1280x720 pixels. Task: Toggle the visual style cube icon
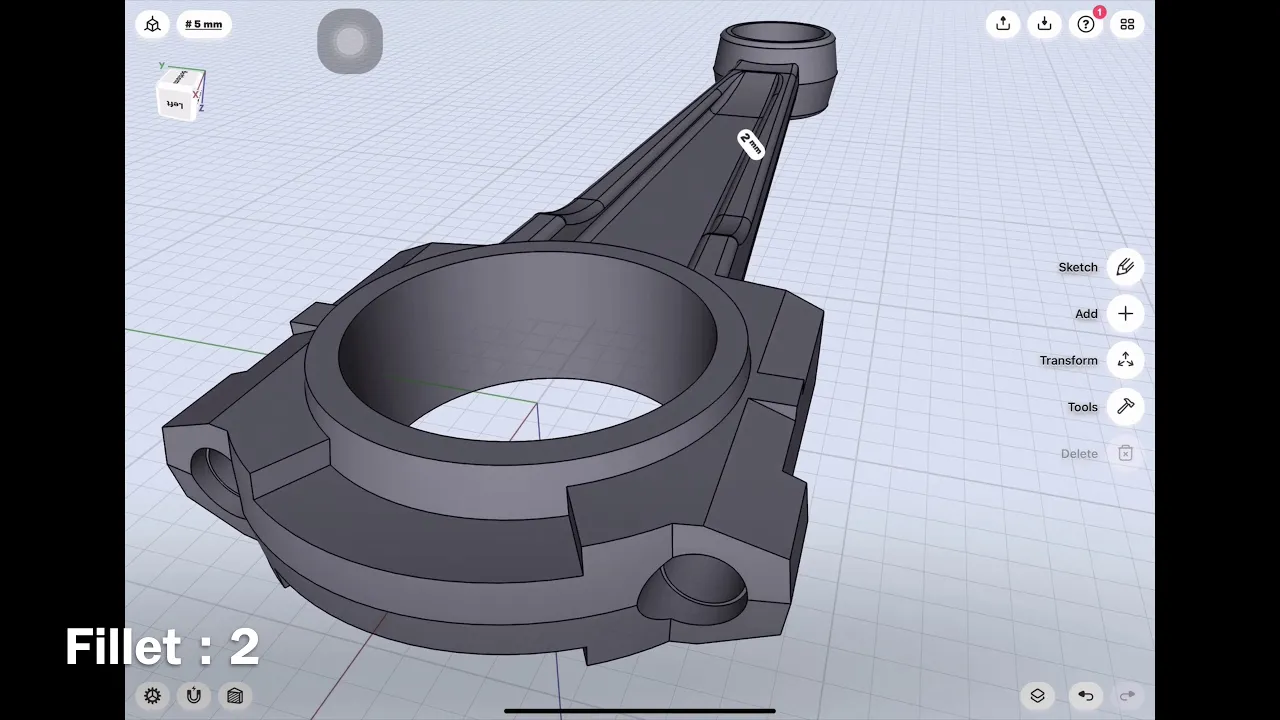click(x=235, y=696)
